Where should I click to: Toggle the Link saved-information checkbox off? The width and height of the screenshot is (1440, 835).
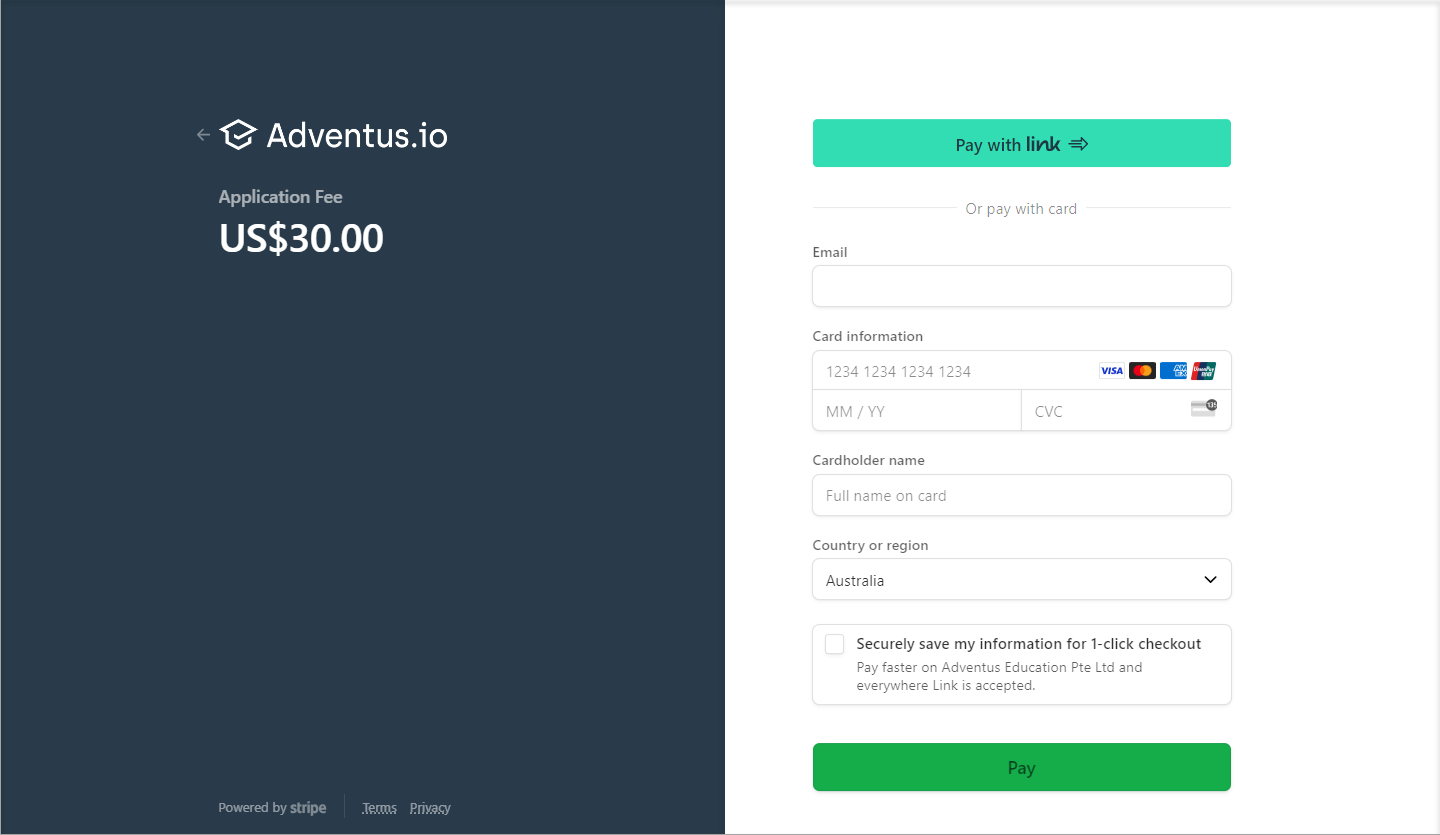click(834, 643)
